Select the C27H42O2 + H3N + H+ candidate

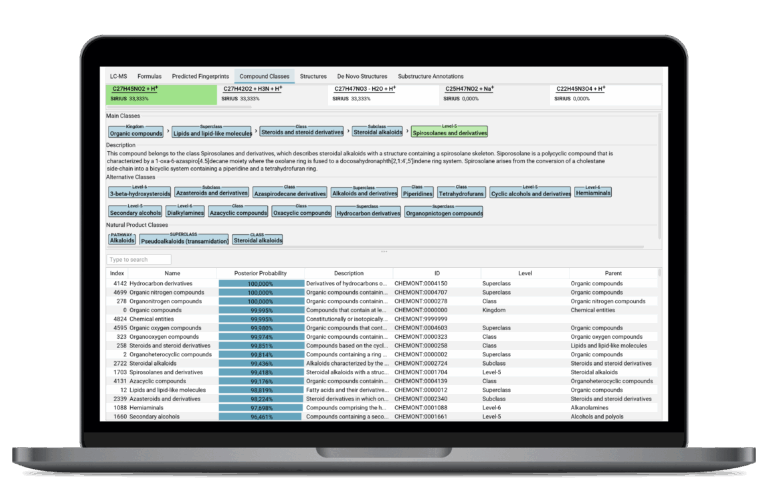(x=273, y=93)
